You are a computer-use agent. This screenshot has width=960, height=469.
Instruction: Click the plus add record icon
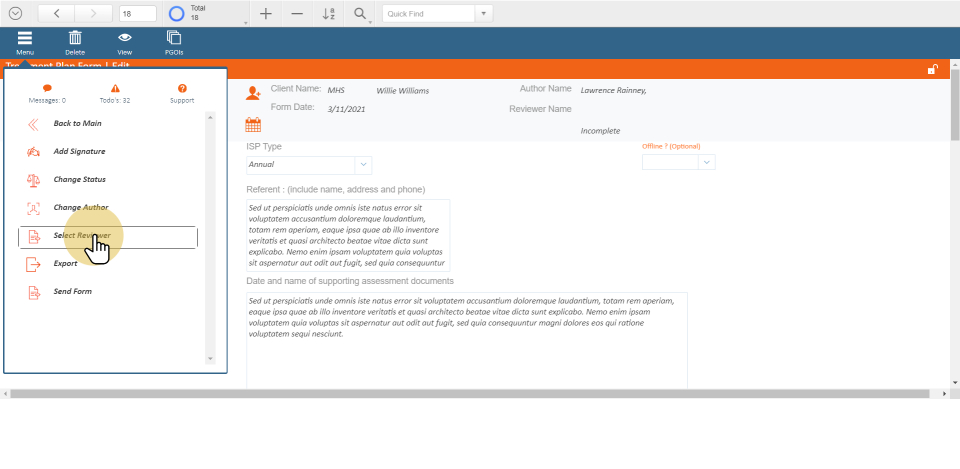(265, 14)
